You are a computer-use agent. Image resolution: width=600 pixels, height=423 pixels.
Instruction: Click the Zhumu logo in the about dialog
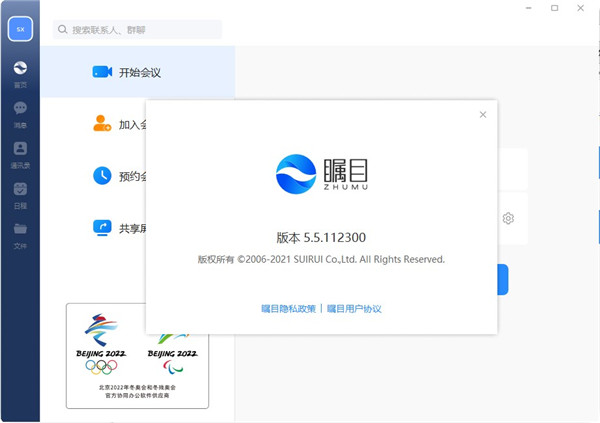pyautogui.click(x=322, y=174)
